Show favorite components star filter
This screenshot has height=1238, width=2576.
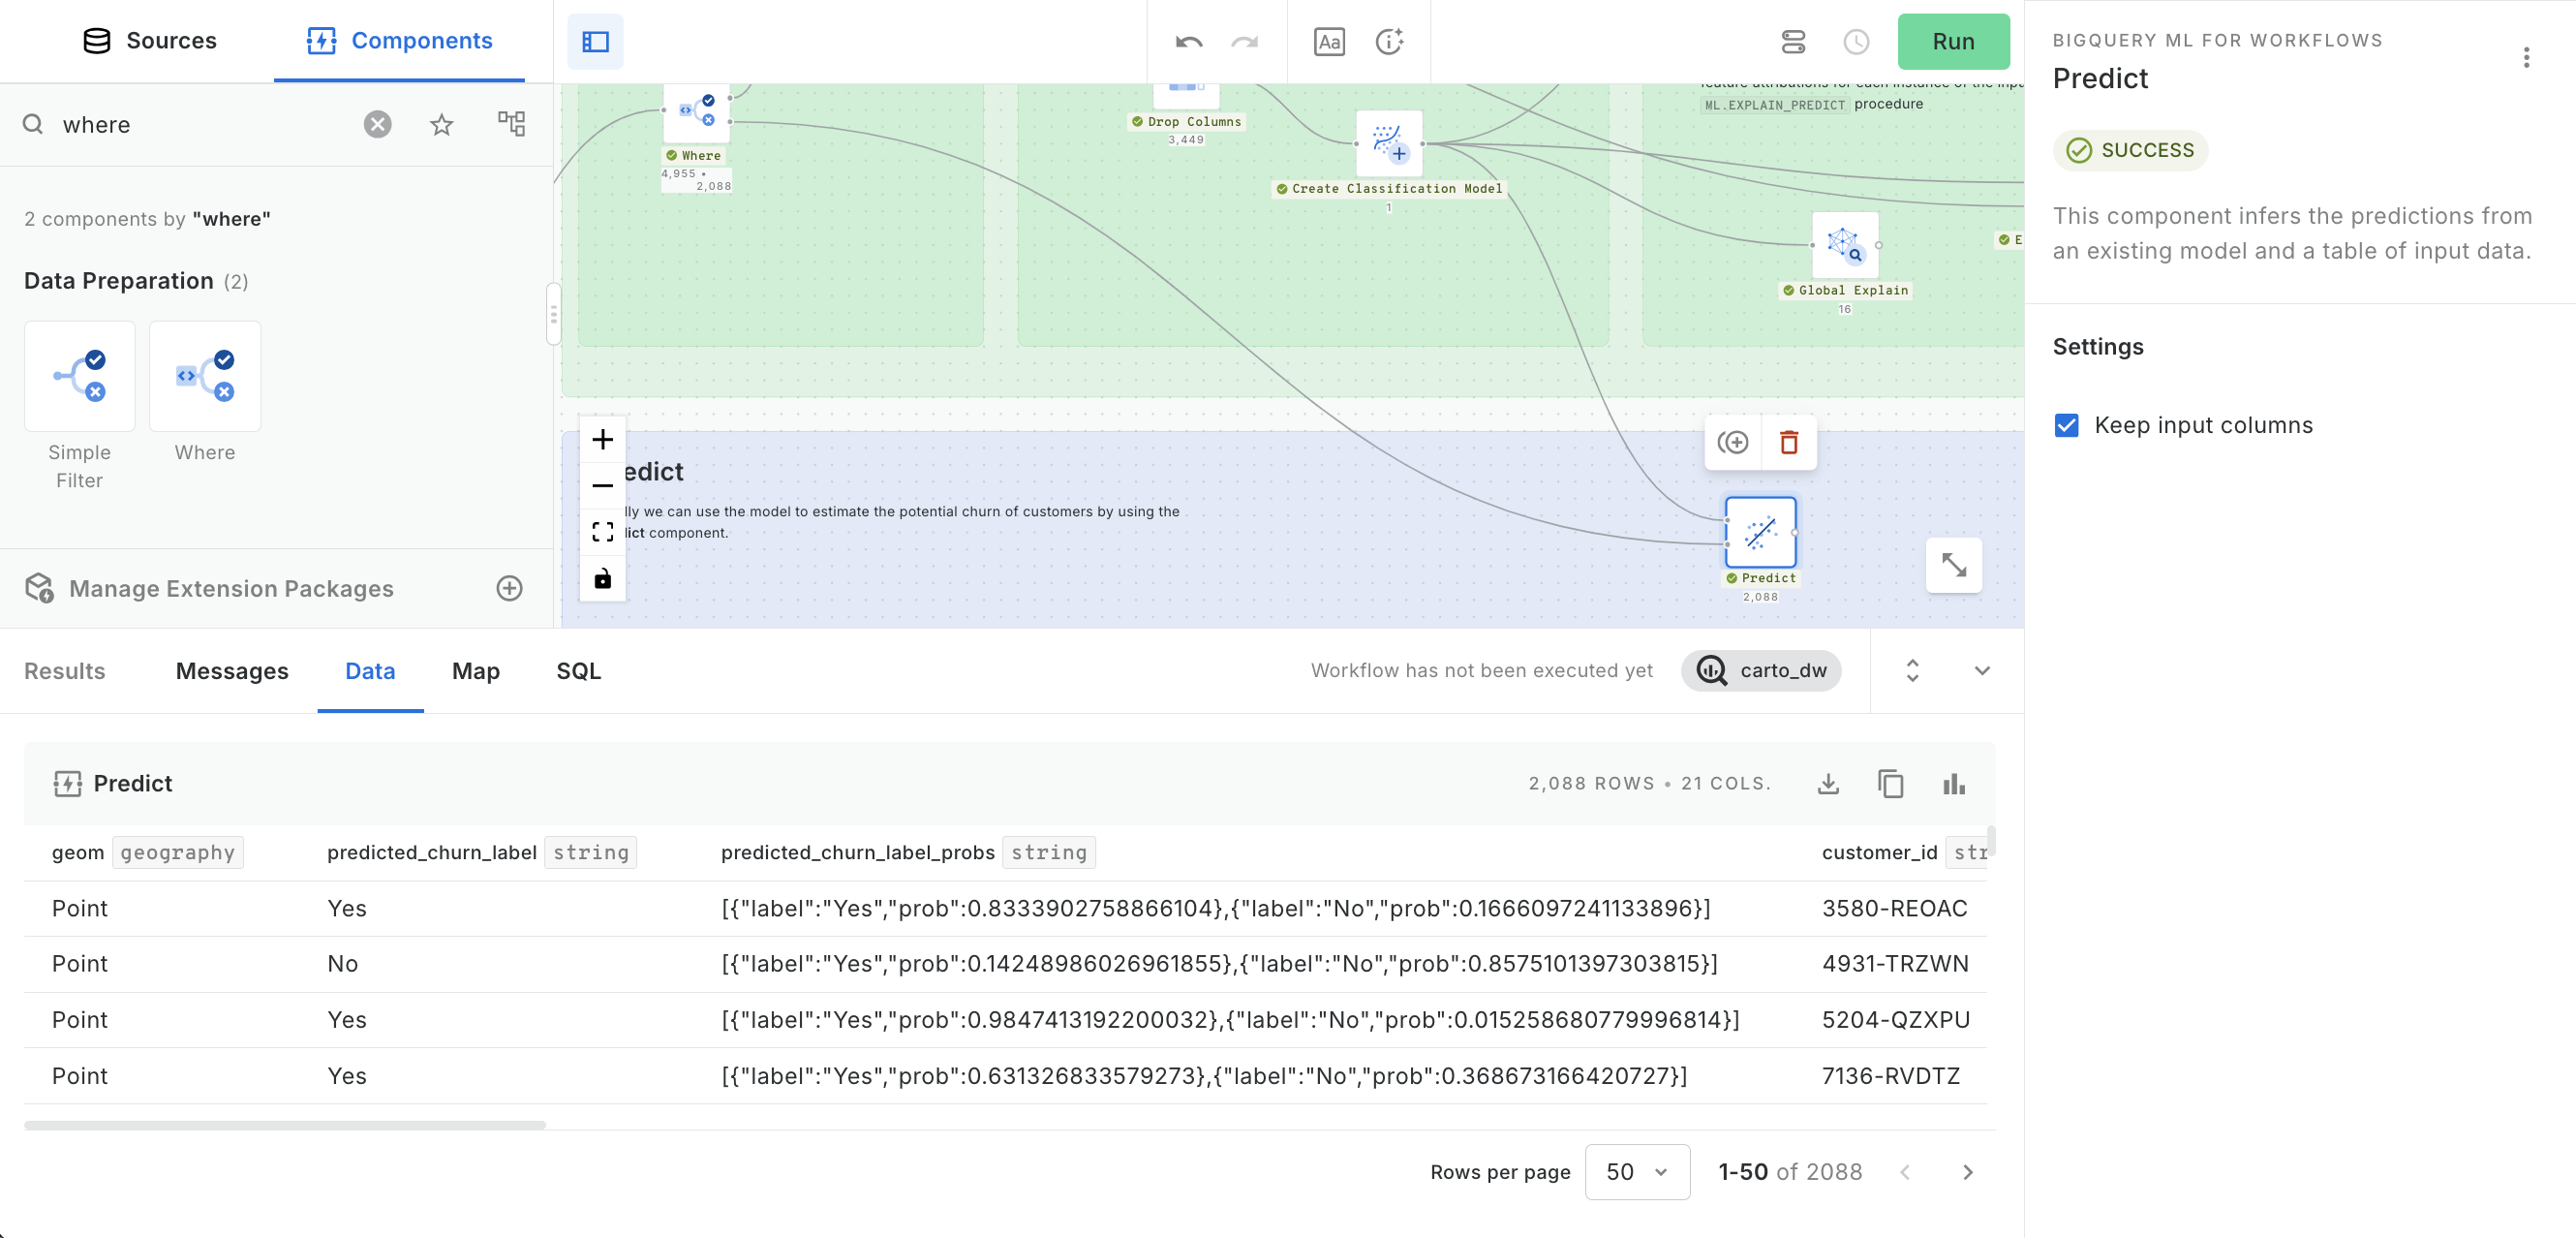441,124
